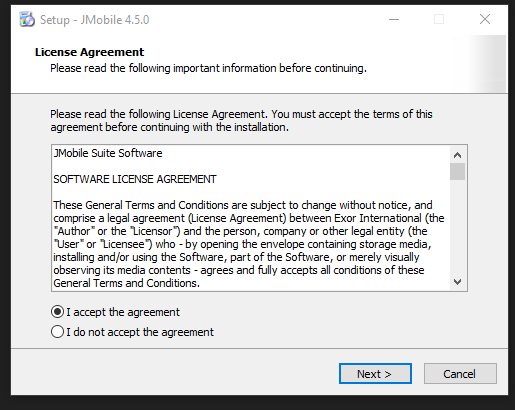Image resolution: width=515 pixels, height=410 pixels.
Task: Click the 'JMobile Suite Software' first line
Action: click(108, 153)
